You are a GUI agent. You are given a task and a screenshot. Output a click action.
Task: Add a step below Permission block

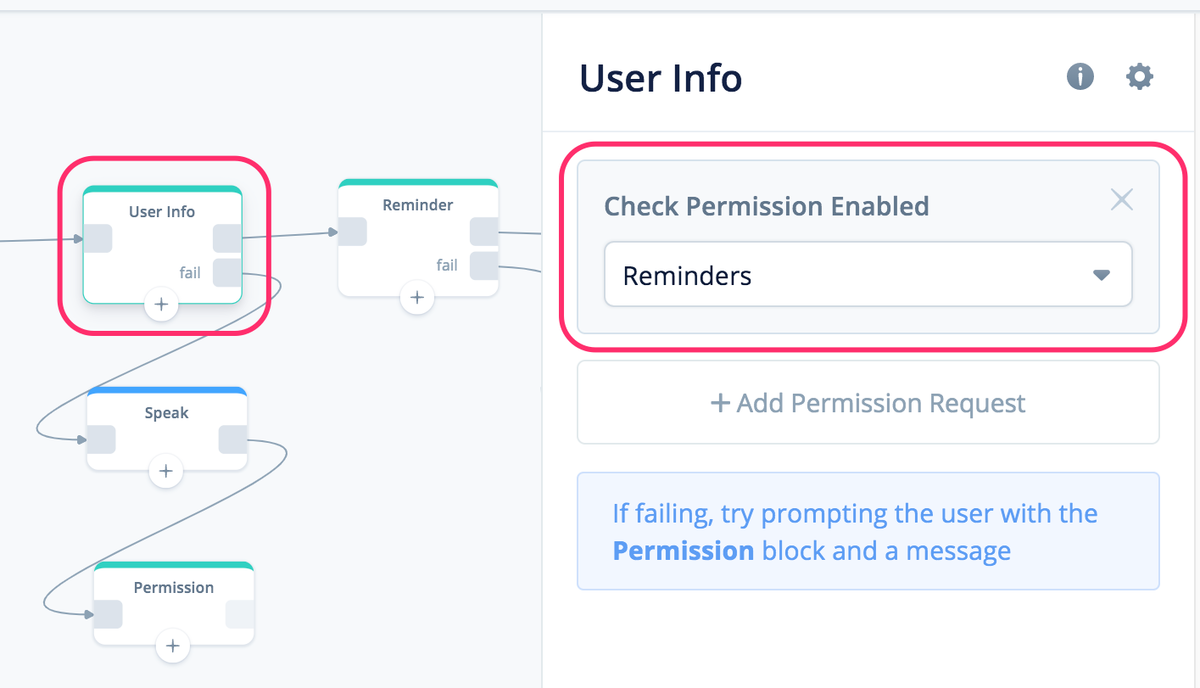coord(173,646)
